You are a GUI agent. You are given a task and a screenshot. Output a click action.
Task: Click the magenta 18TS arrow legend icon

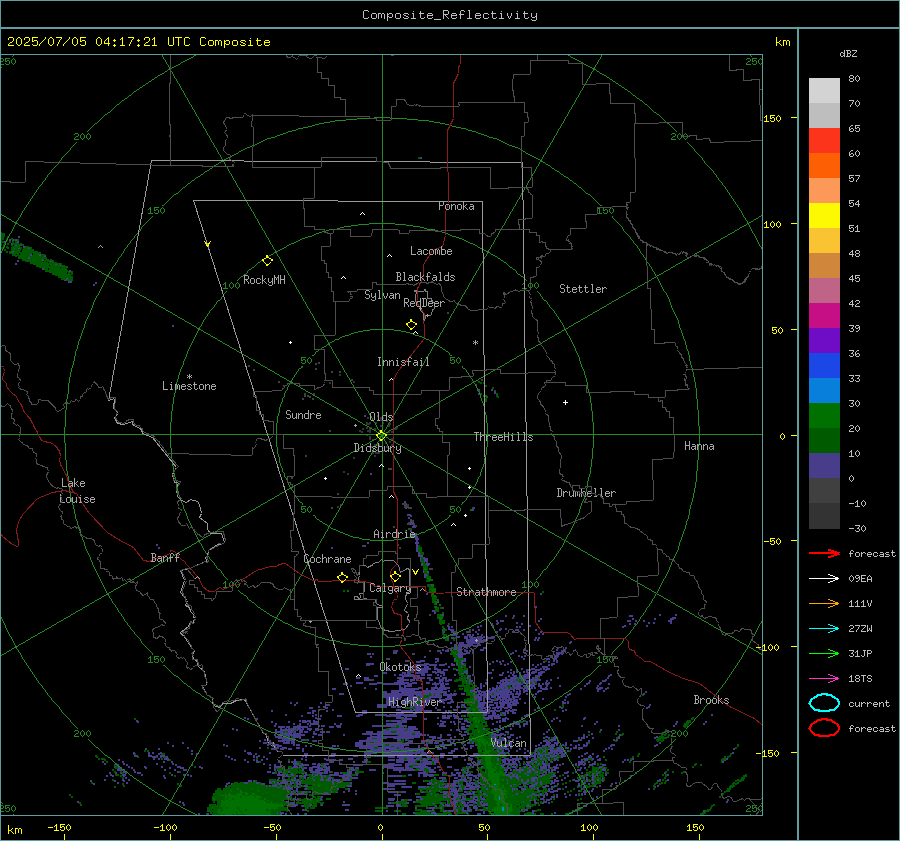[824, 679]
